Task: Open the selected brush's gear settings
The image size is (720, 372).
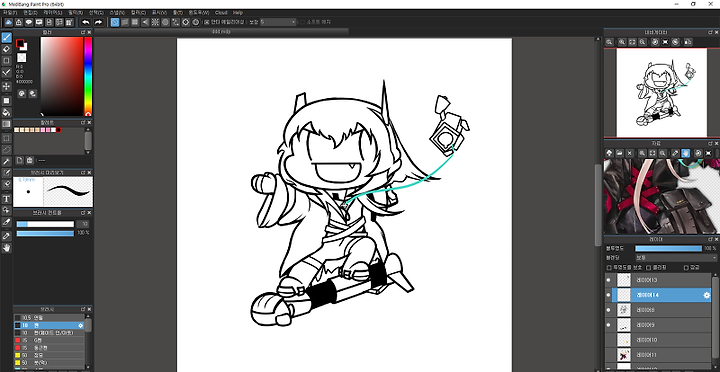Action: (81, 325)
